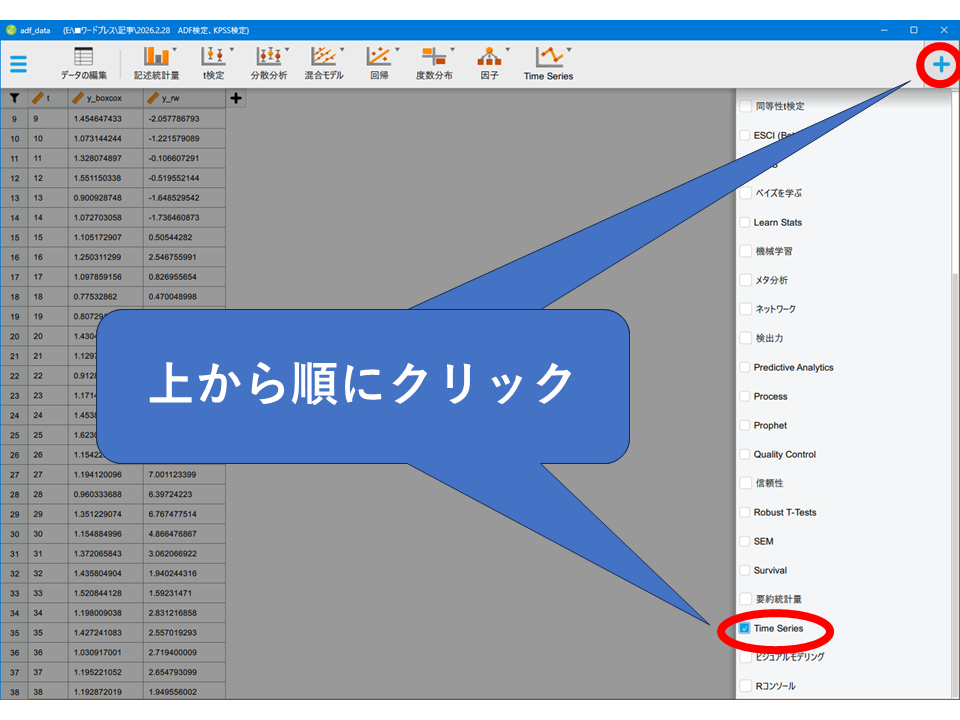
Task: Add a new column with the plus button
Action: pyautogui.click(x=237, y=98)
